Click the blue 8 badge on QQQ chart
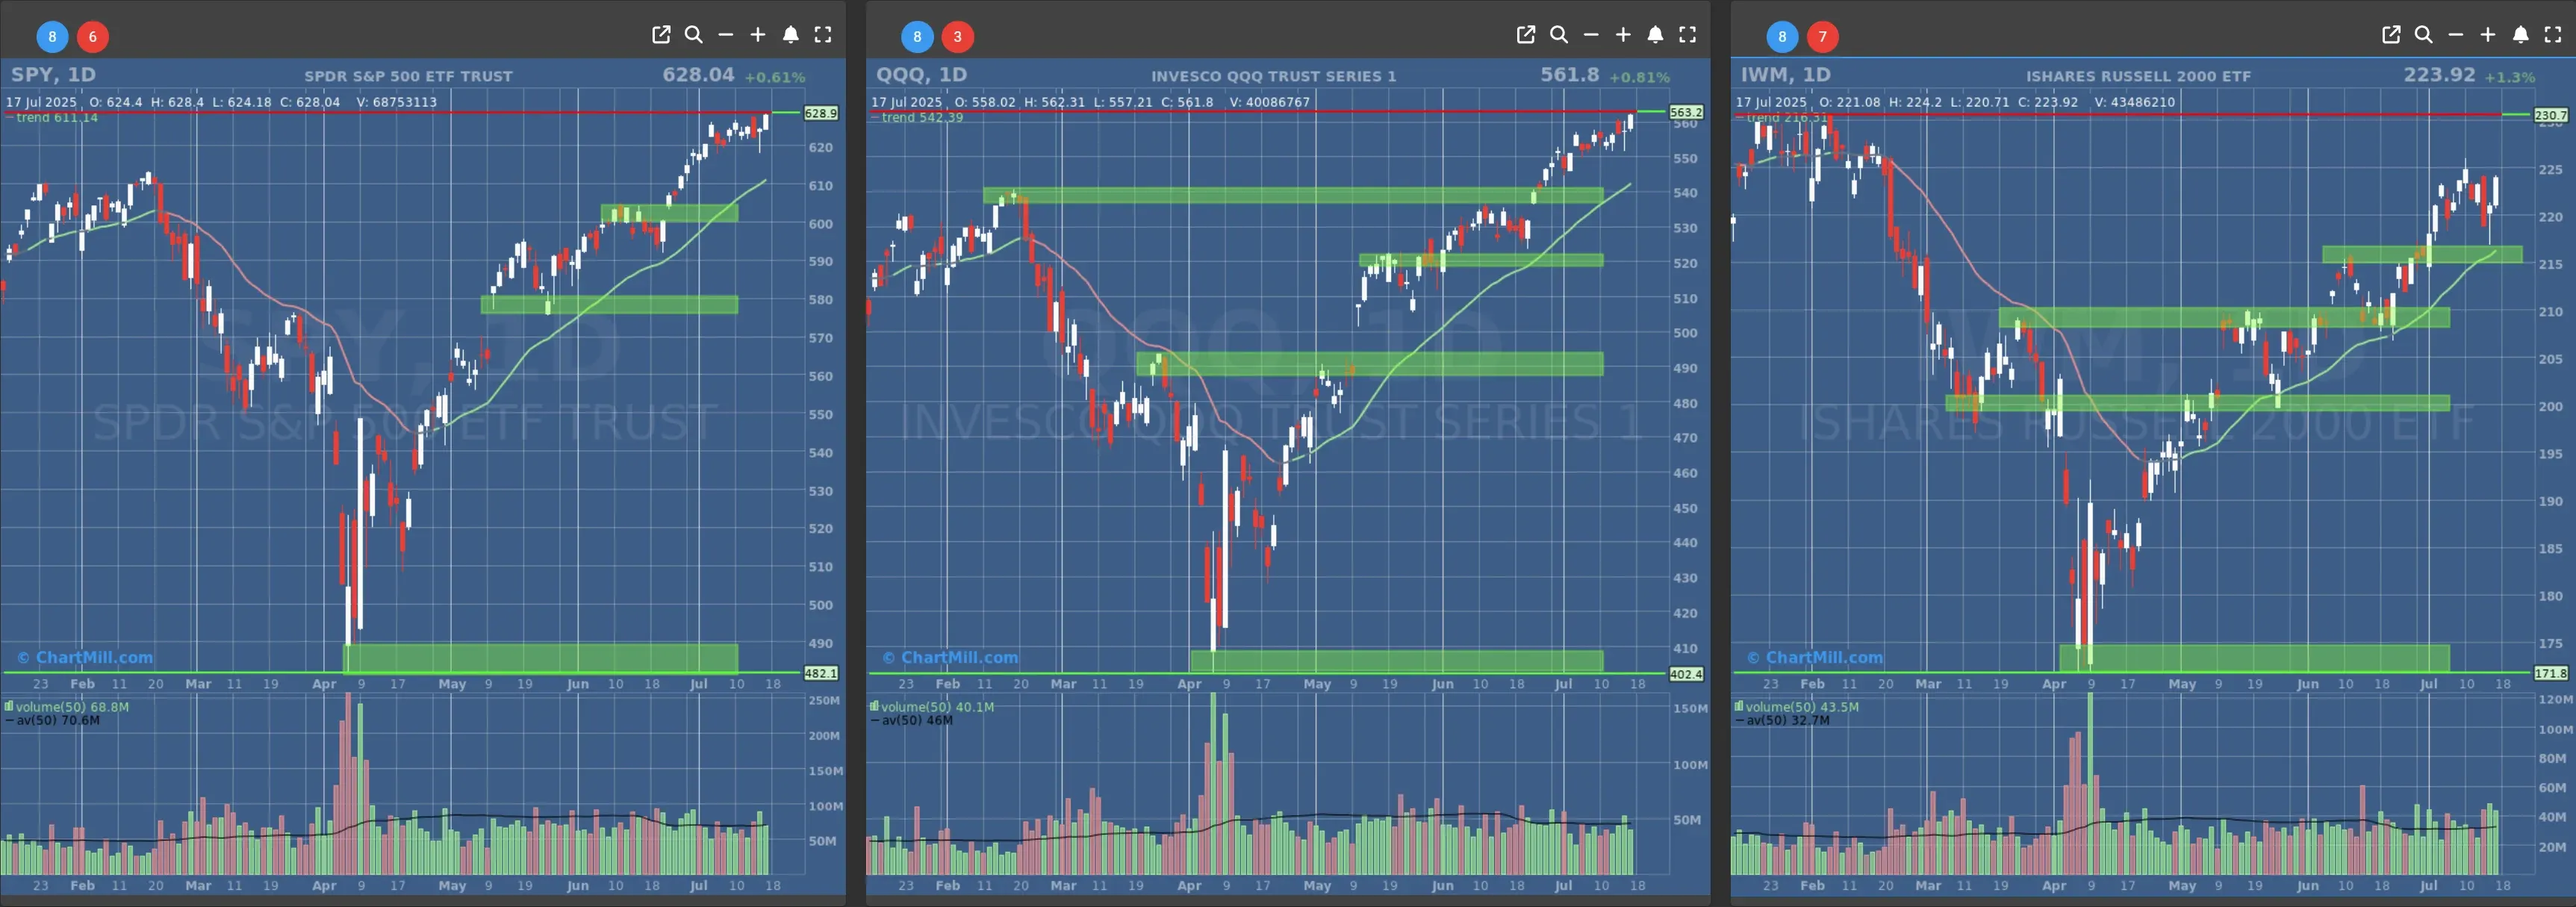 (917, 37)
